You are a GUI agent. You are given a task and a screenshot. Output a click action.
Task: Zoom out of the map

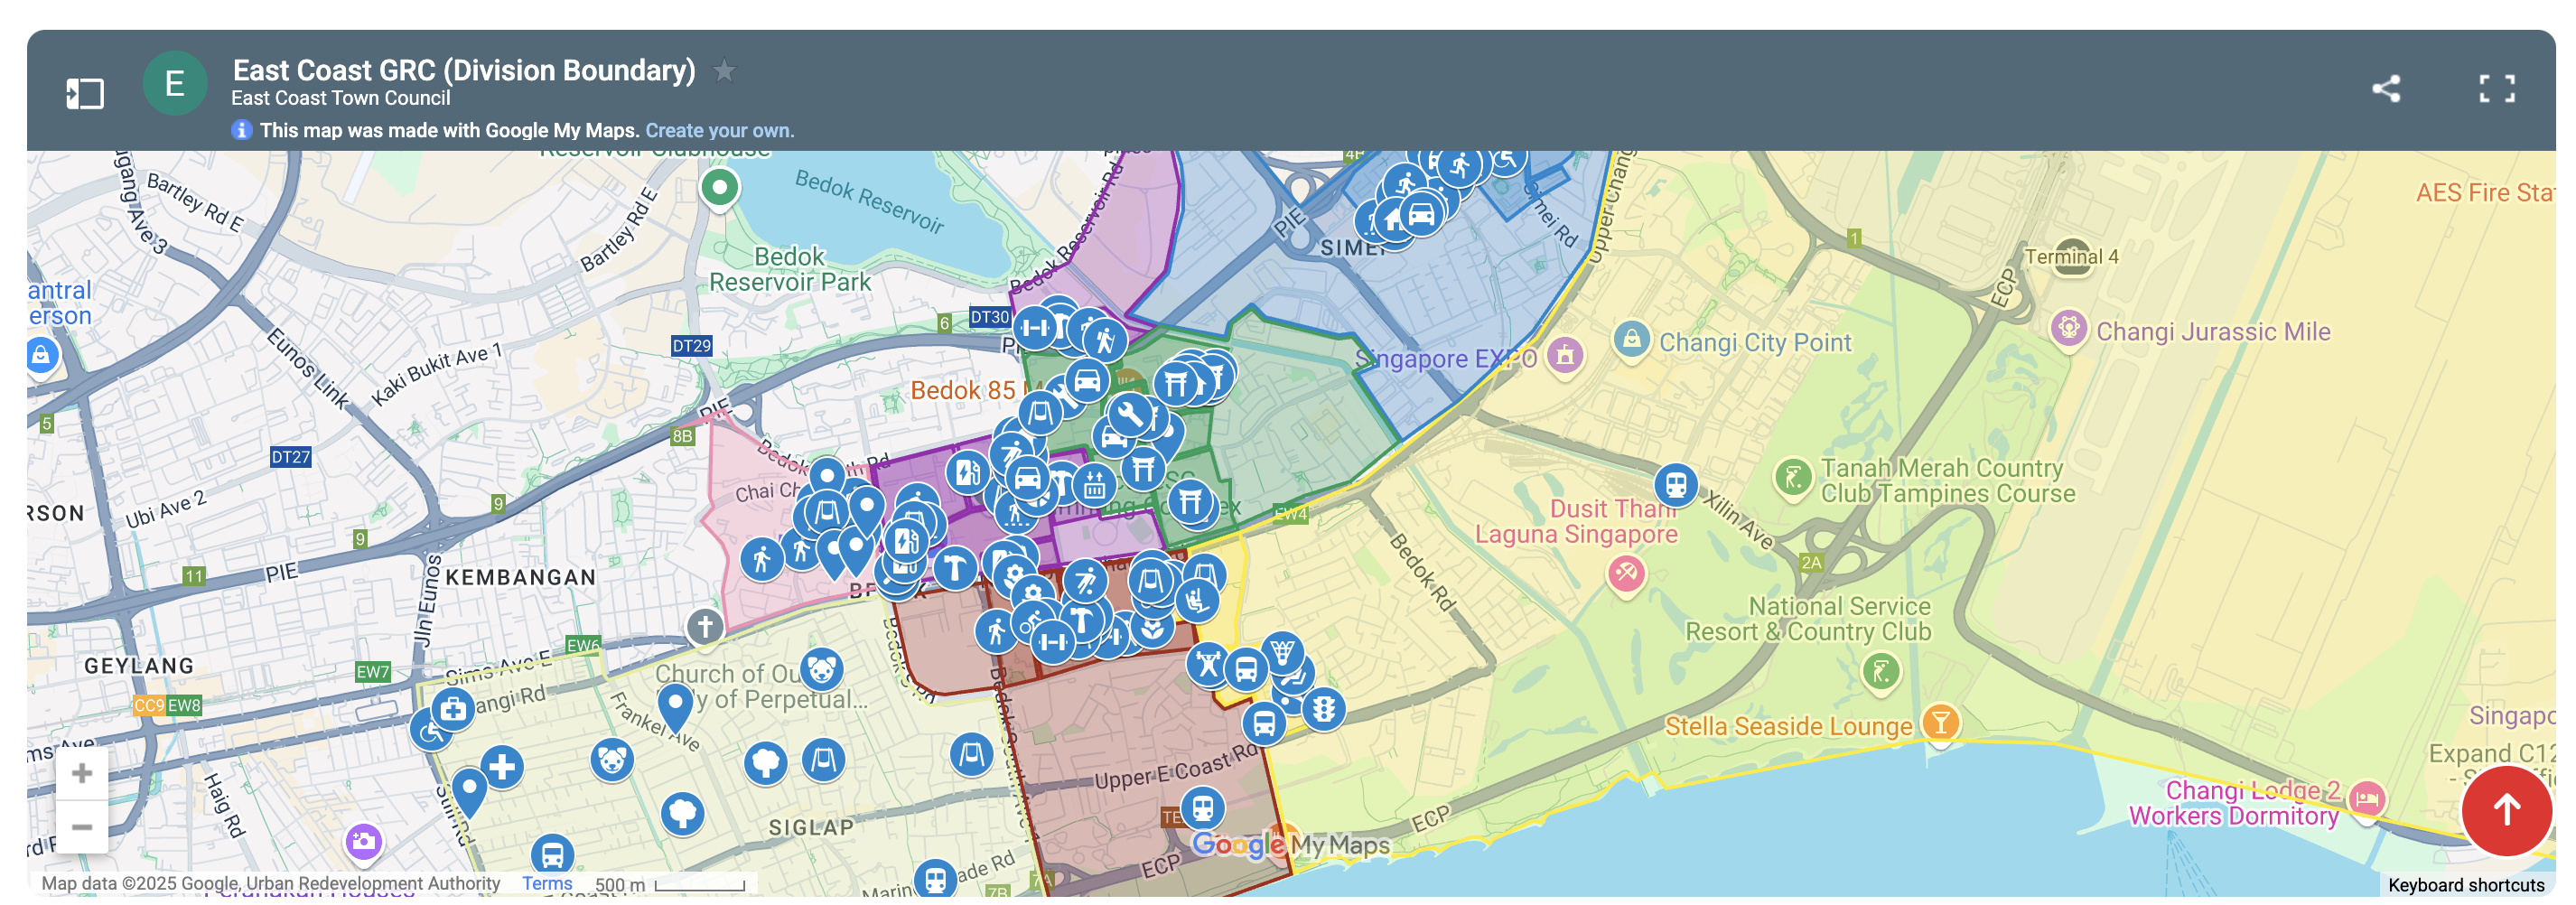(82, 827)
